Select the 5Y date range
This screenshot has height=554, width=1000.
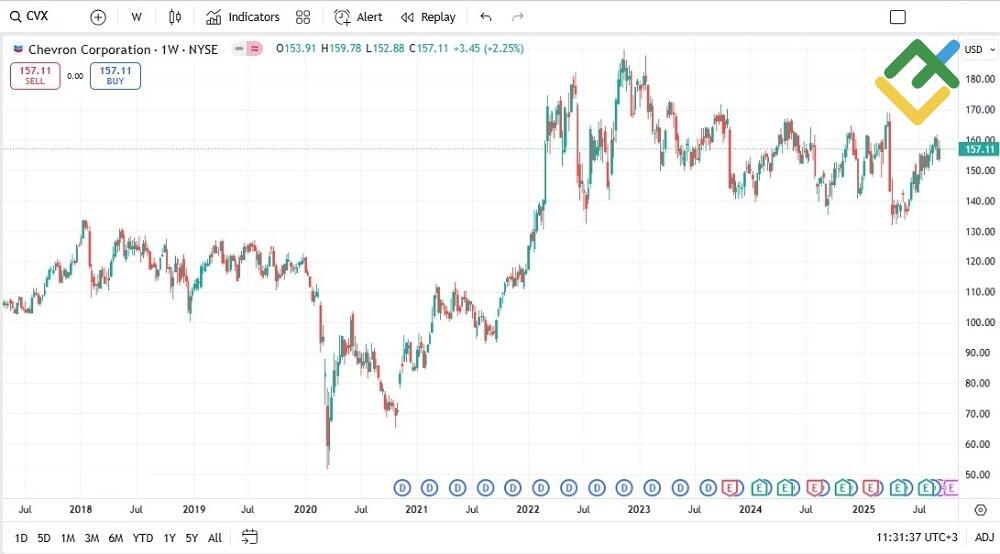click(191, 538)
